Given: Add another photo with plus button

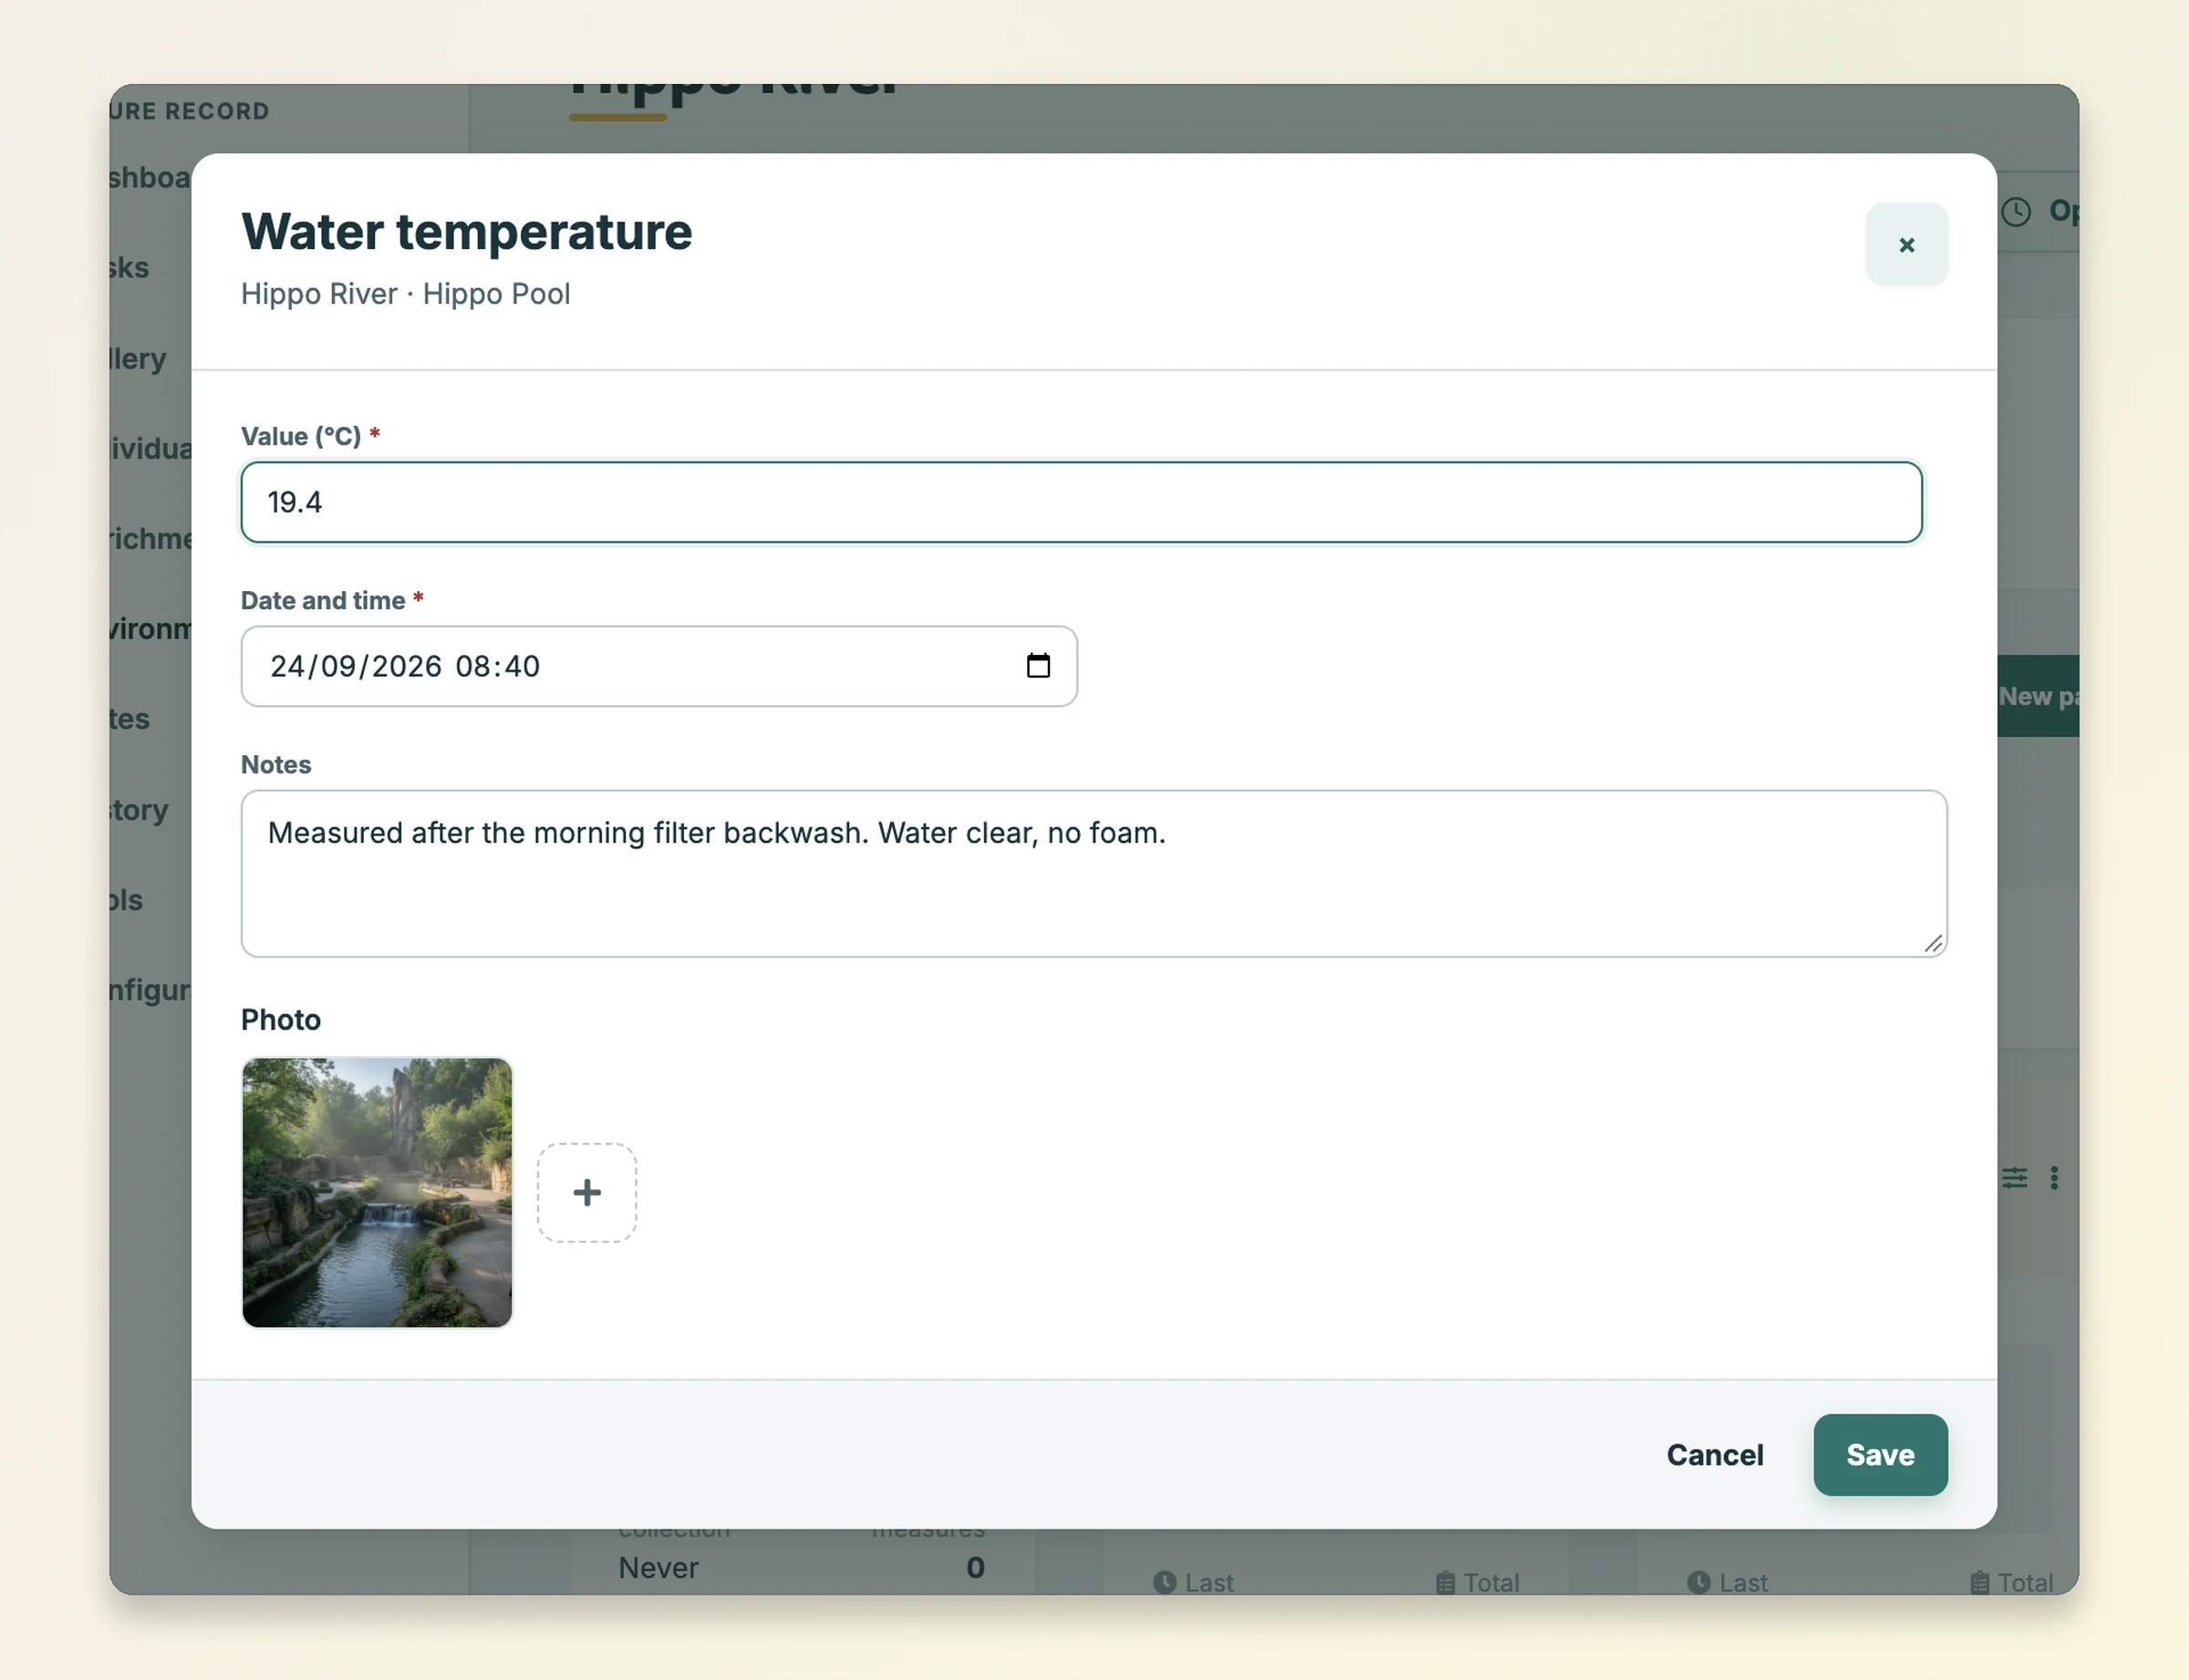Looking at the screenshot, I should (587, 1192).
